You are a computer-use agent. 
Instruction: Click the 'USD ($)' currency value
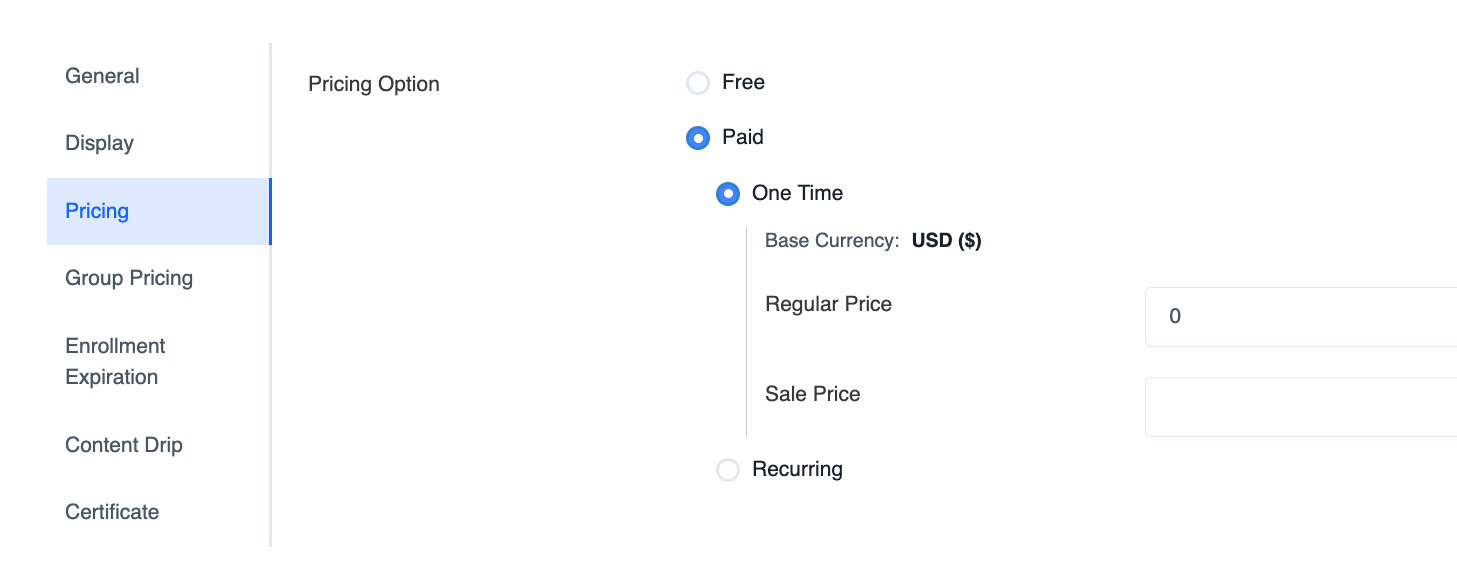pos(946,241)
